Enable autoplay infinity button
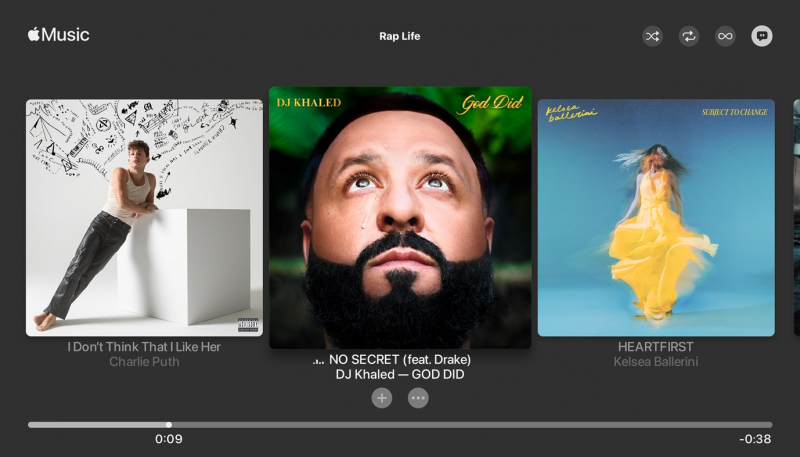 point(725,36)
